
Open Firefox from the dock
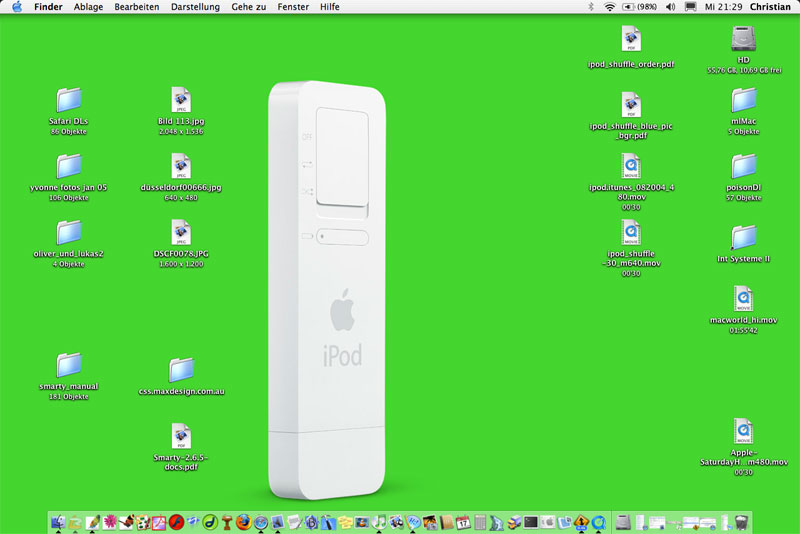coord(243,522)
